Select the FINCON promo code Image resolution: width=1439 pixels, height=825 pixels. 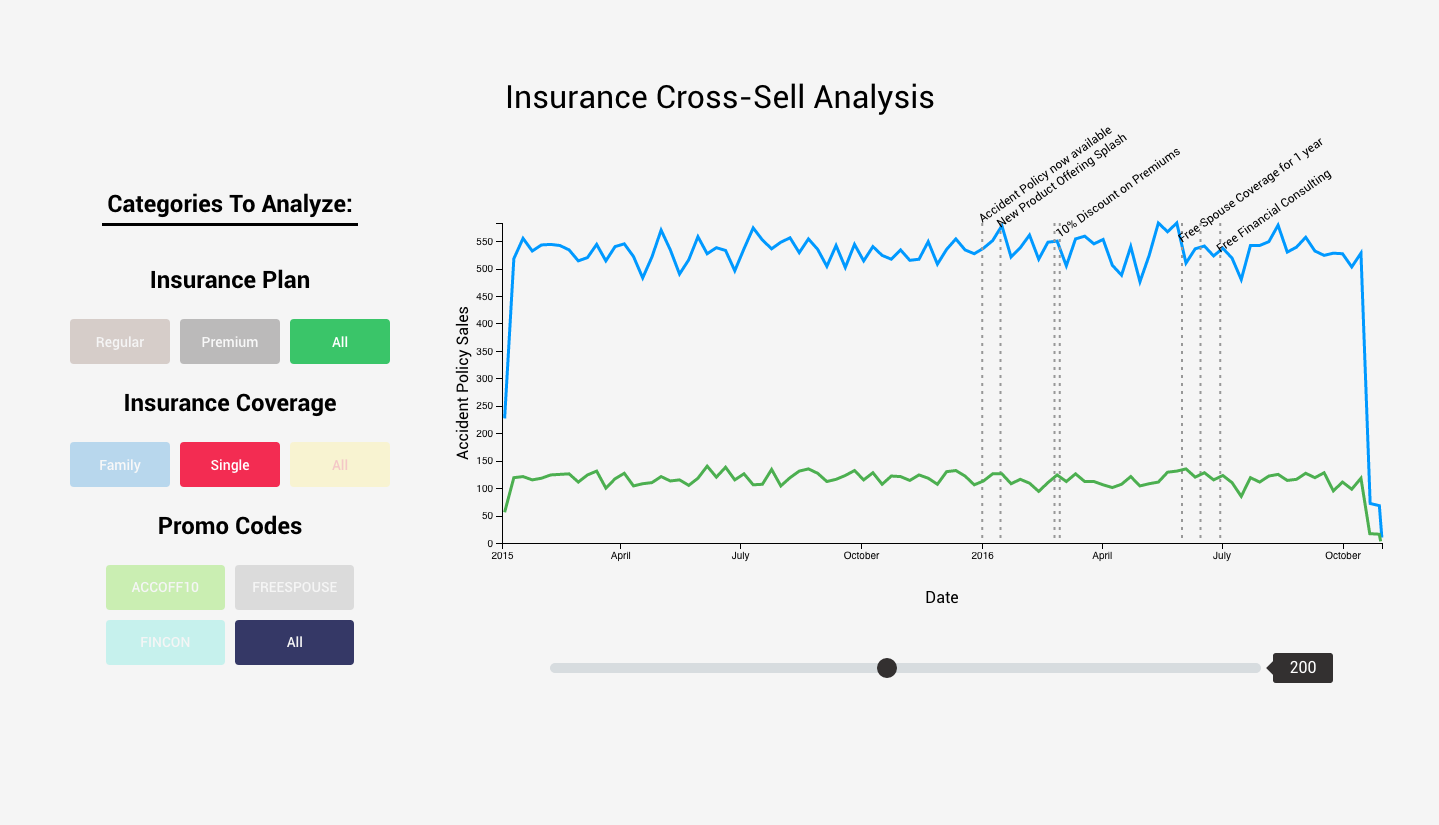pyautogui.click(x=165, y=642)
